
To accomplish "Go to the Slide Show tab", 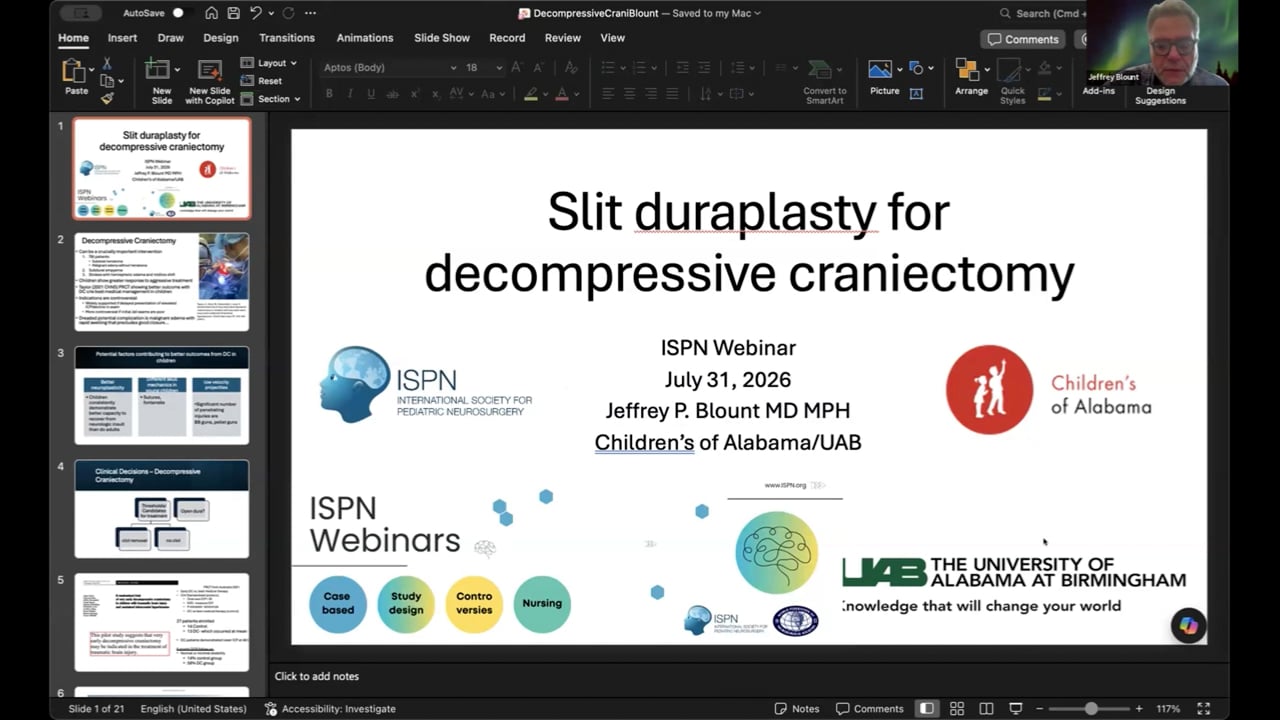I will (x=442, y=38).
